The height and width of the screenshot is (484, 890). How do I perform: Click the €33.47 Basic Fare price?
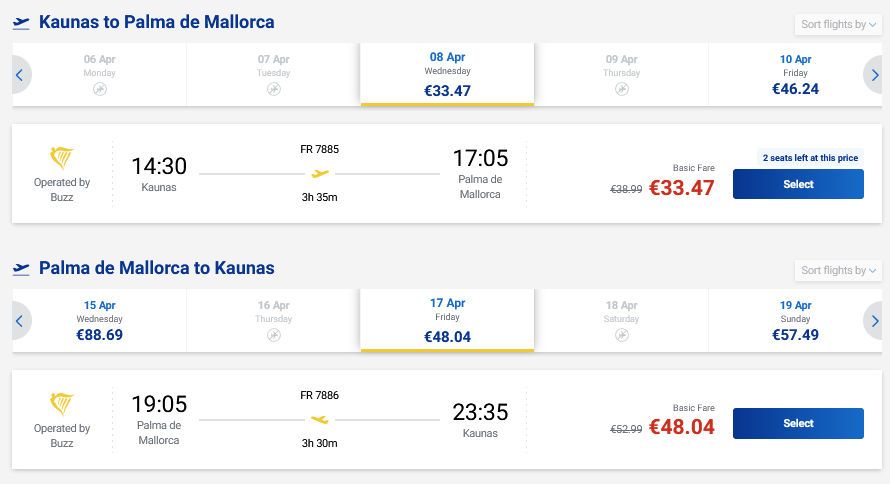pos(681,187)
